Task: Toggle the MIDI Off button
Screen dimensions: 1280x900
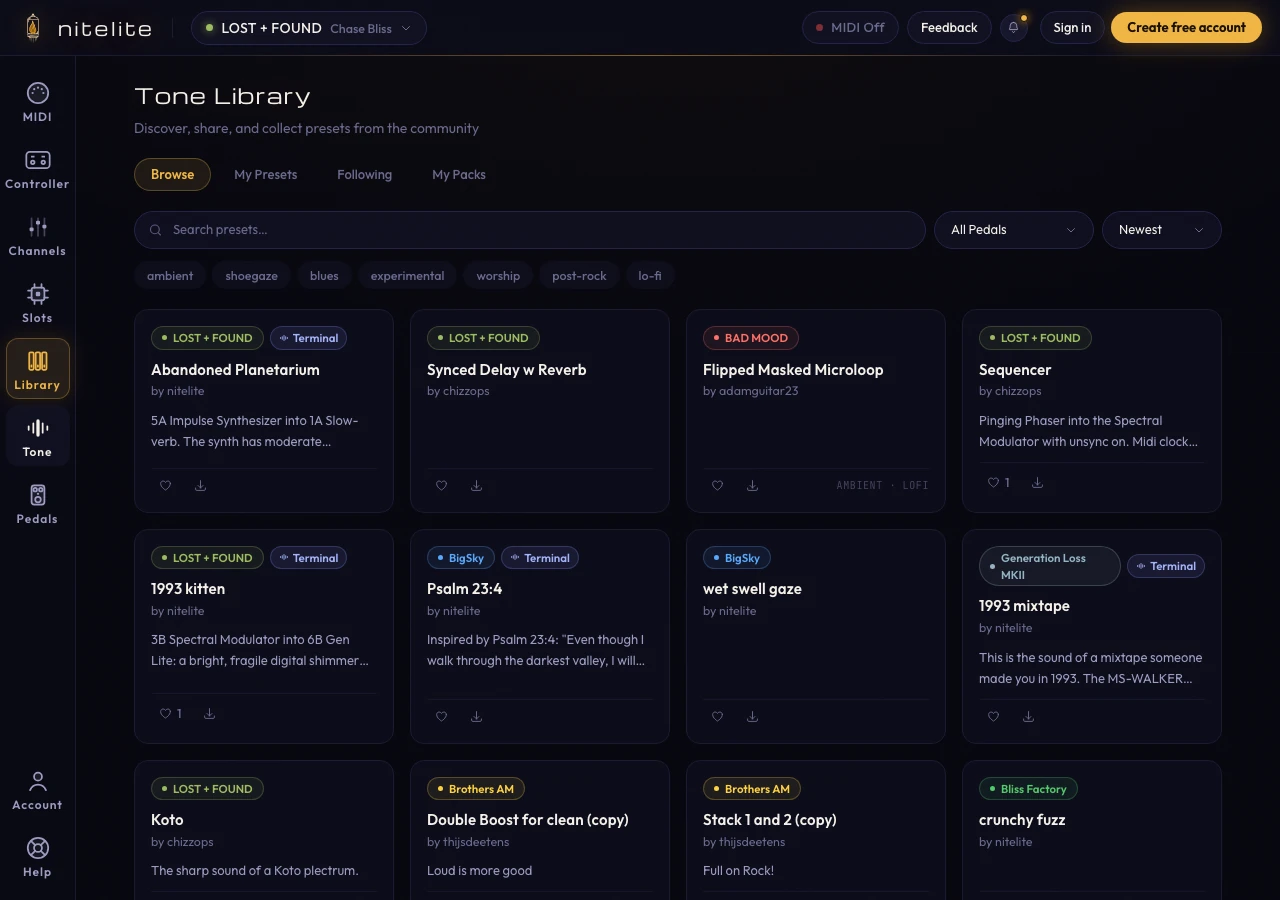Action: tap(850, 28)
